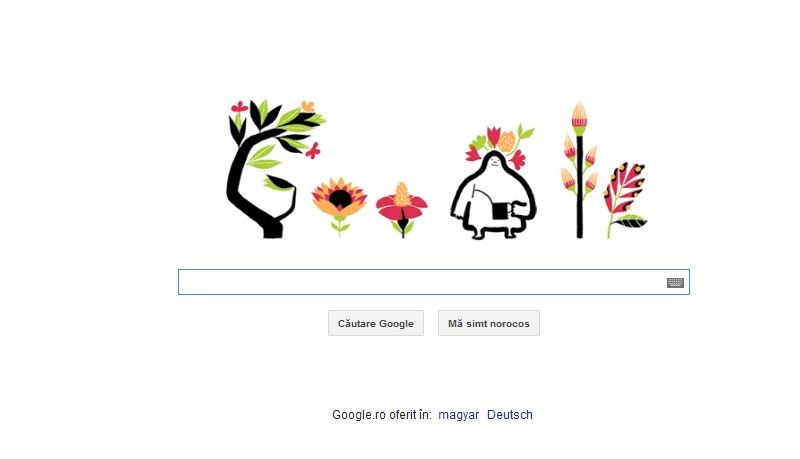Click the pink blossom on tree's right branch
The height and width of the screenshot is (459, 800).
(313, 150)
